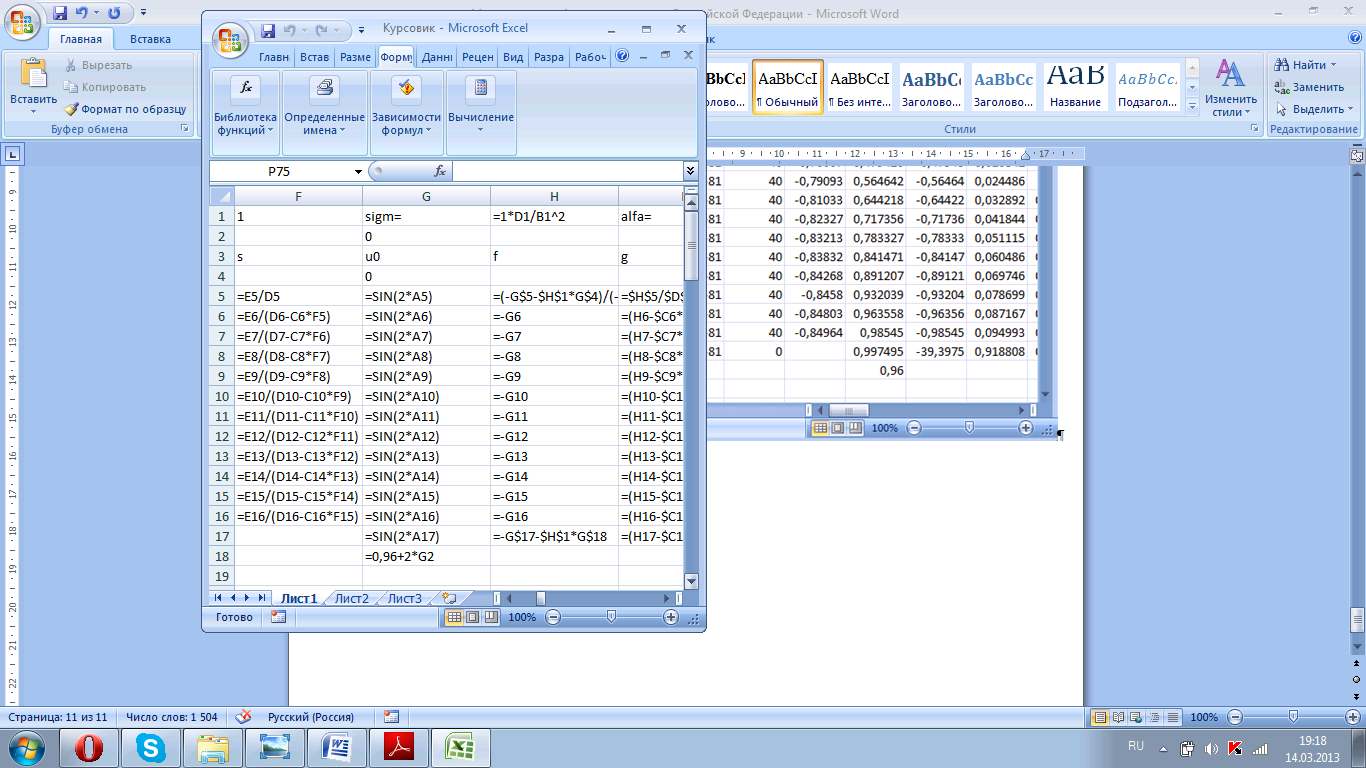Zoom in Excel status bar plus

point(671,617)
